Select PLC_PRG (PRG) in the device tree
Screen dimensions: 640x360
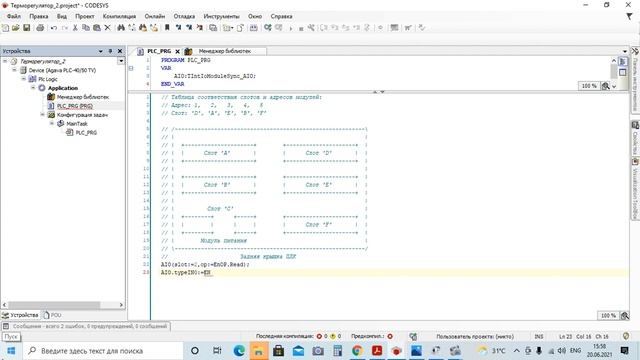75,106
